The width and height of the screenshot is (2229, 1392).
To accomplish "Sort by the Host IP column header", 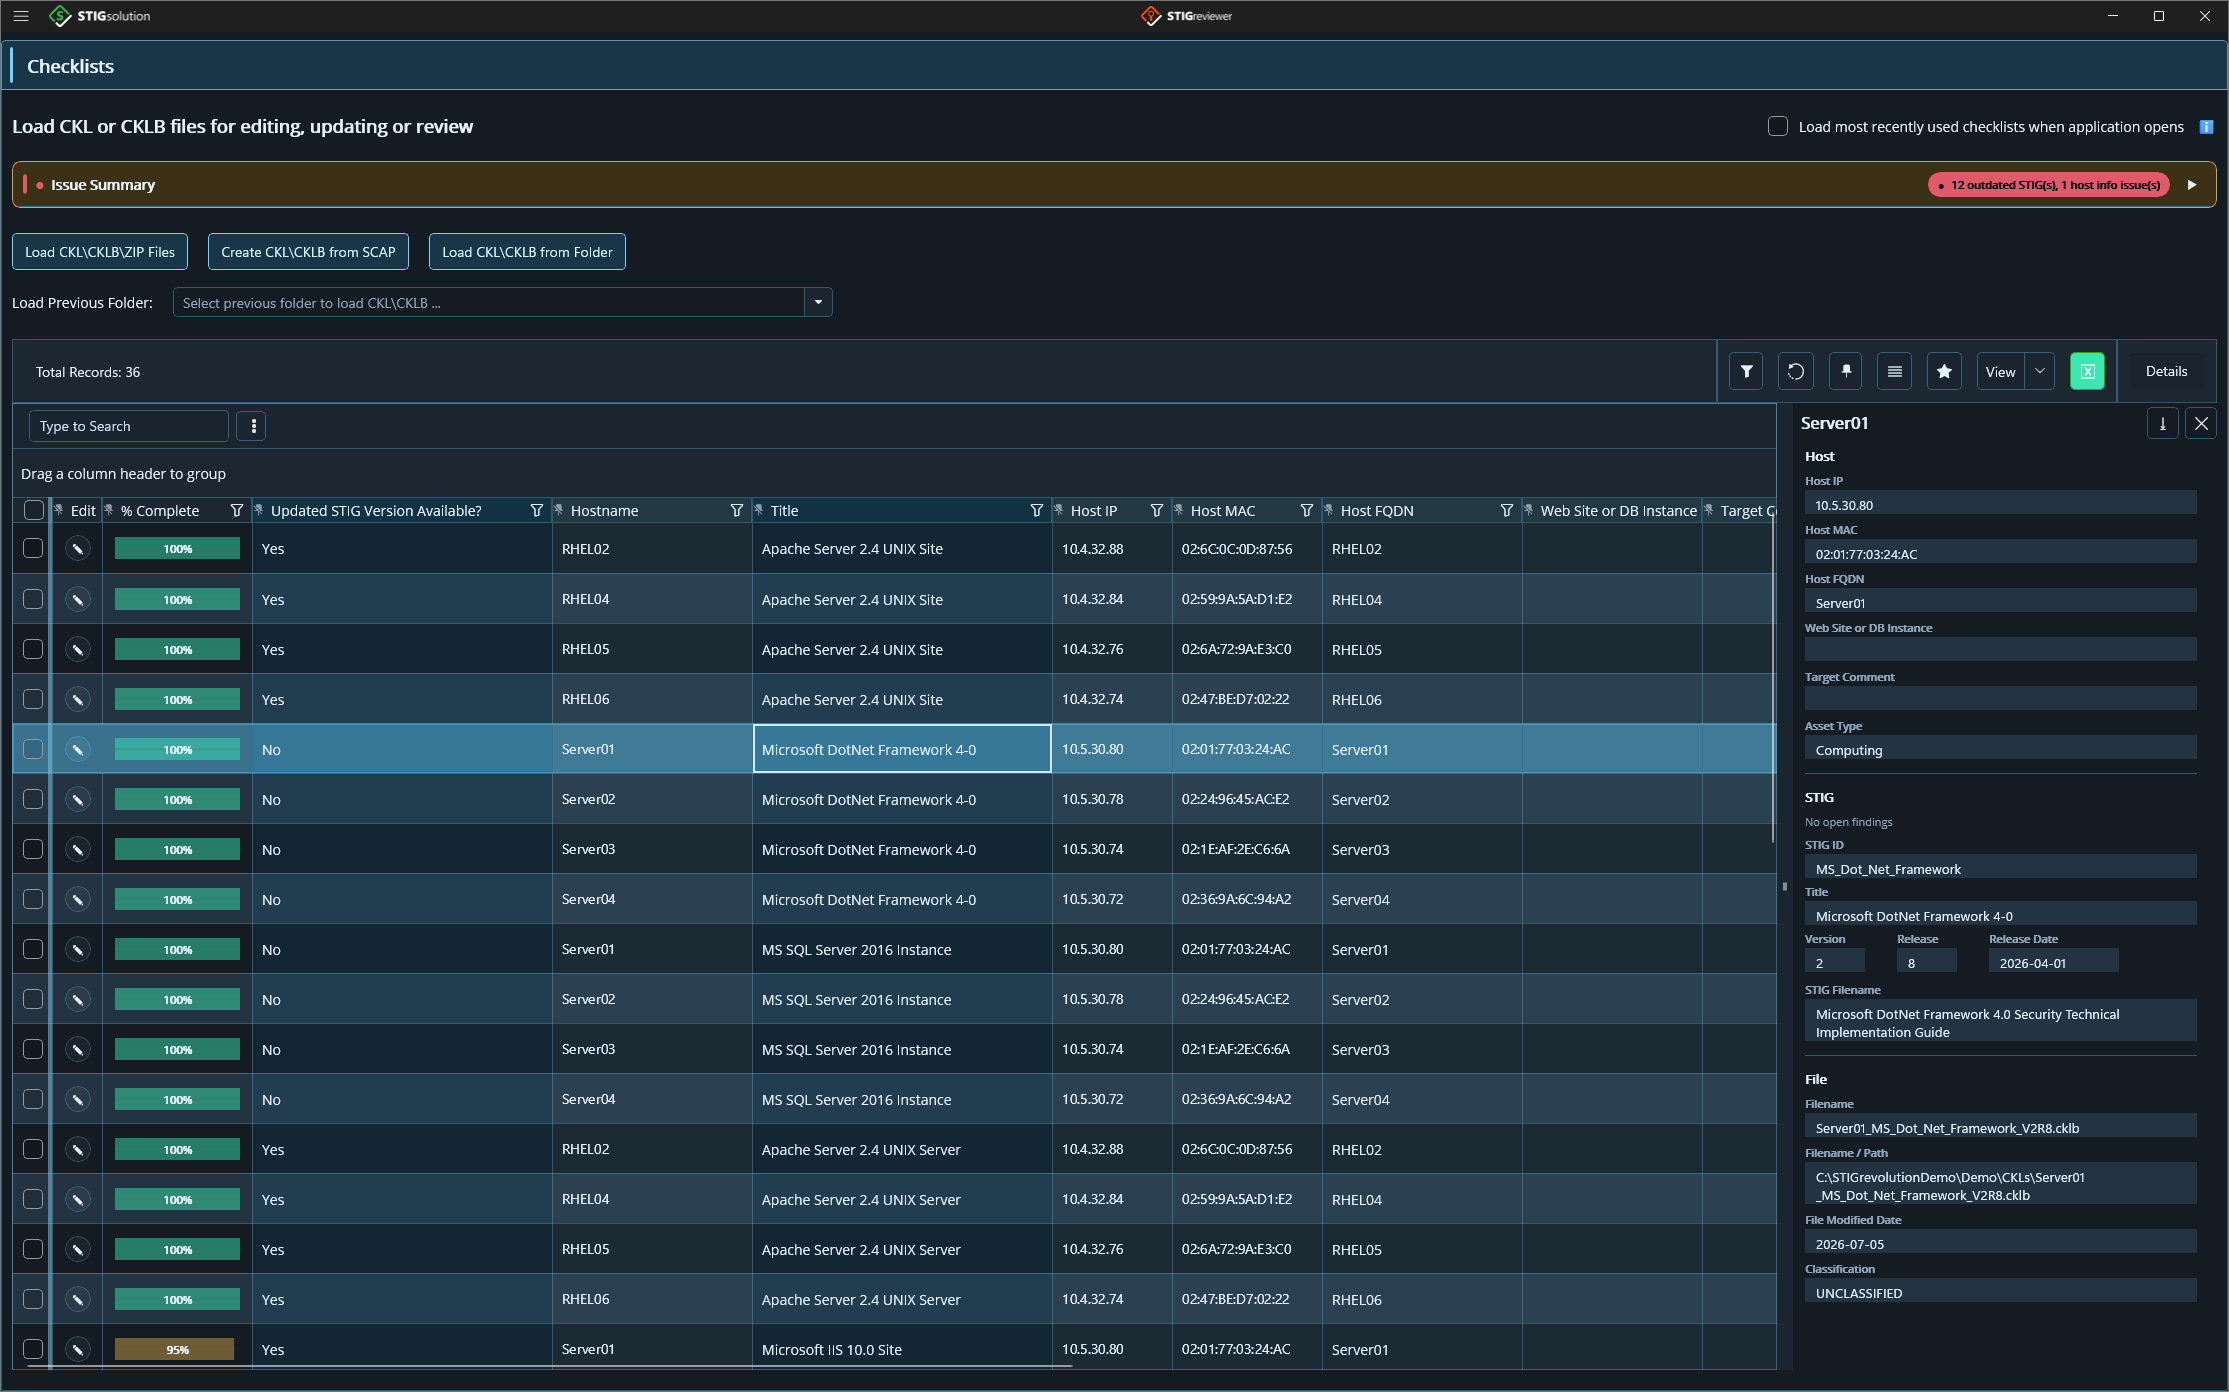I will click(1094, 510).
